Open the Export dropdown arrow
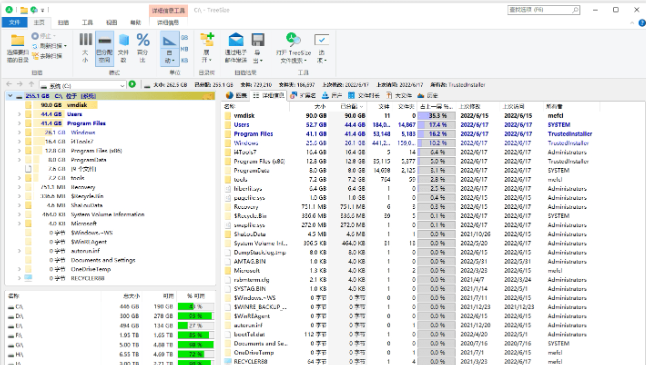This screenshot has width=646, height=365. point(261,61)
